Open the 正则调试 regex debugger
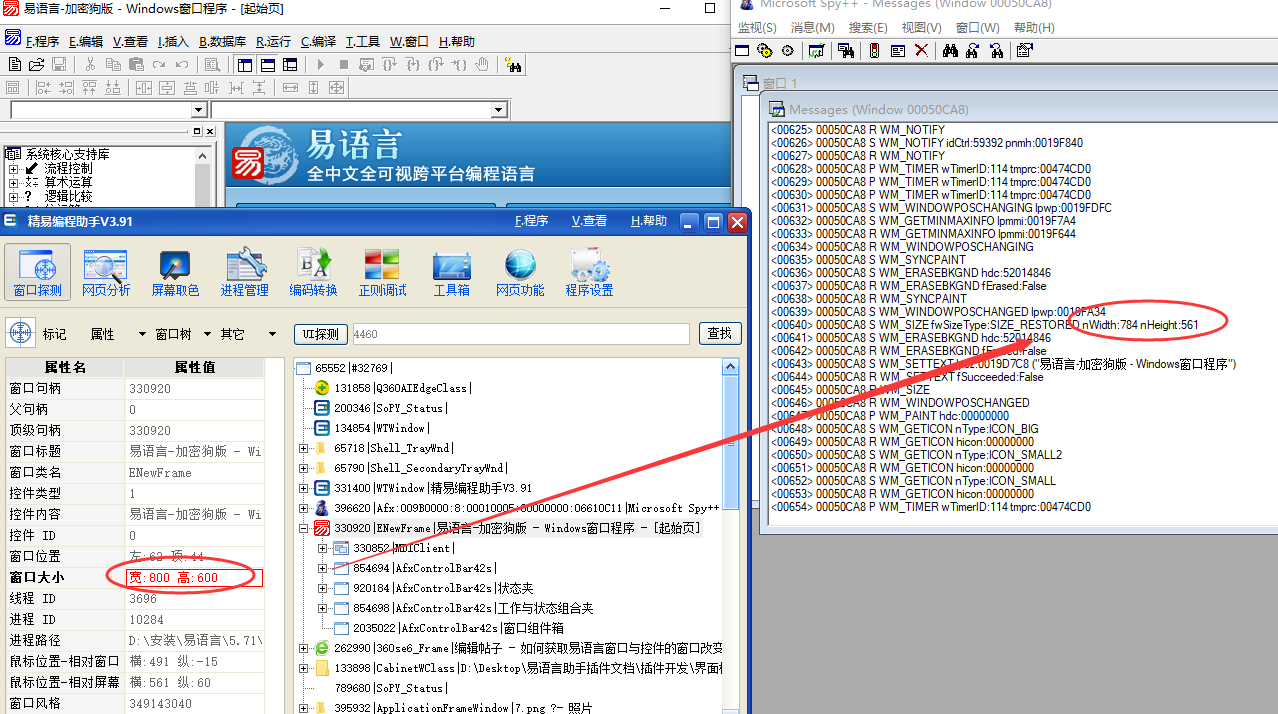 382,273
